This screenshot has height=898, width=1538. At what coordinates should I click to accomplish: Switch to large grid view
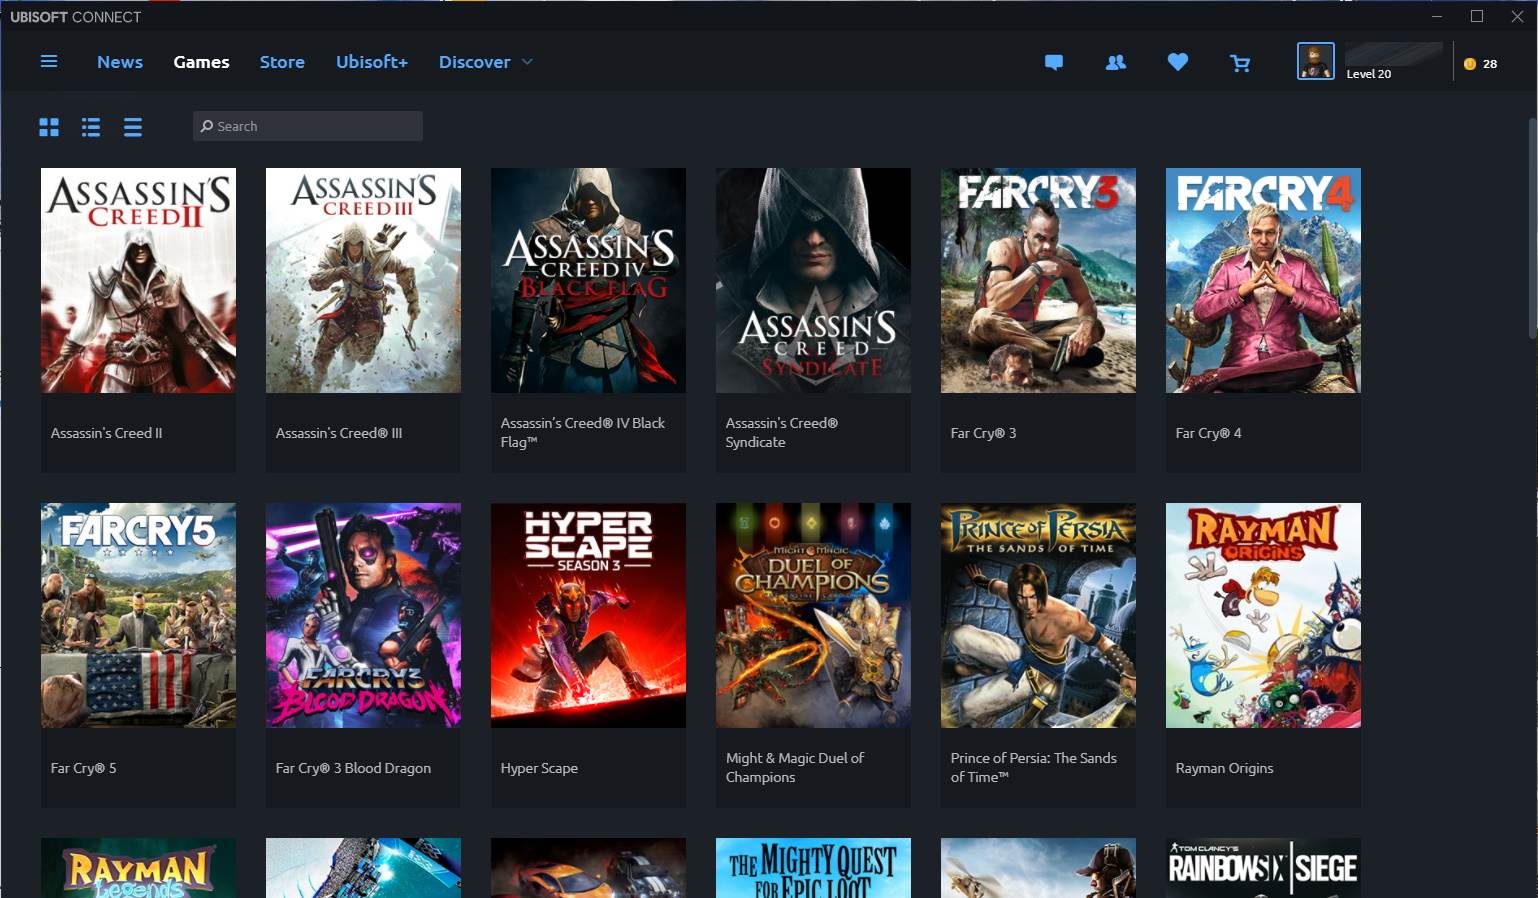tap(49, 127)
